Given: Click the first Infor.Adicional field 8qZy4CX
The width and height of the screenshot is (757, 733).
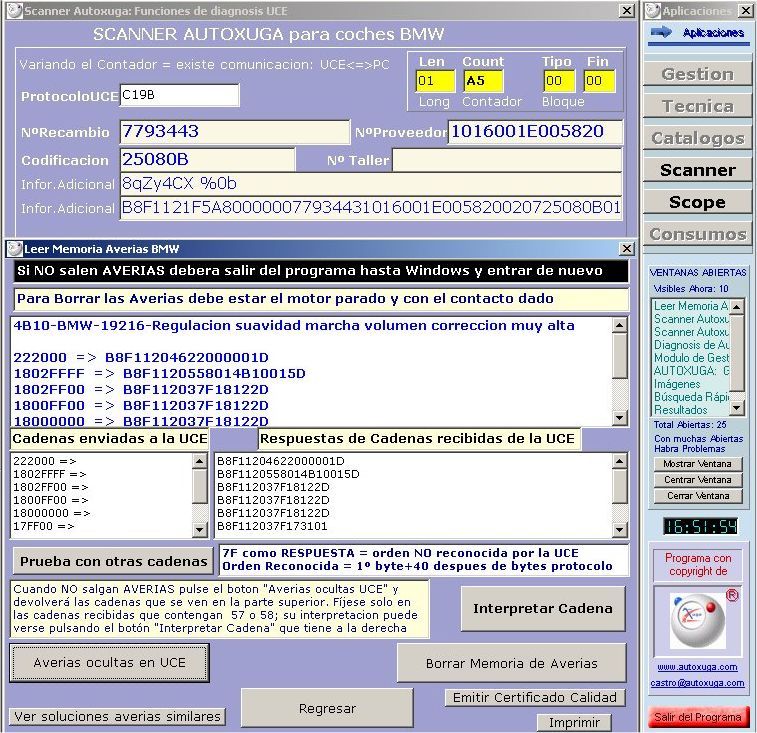Looking at the screenshot, I should coord(370,183).
